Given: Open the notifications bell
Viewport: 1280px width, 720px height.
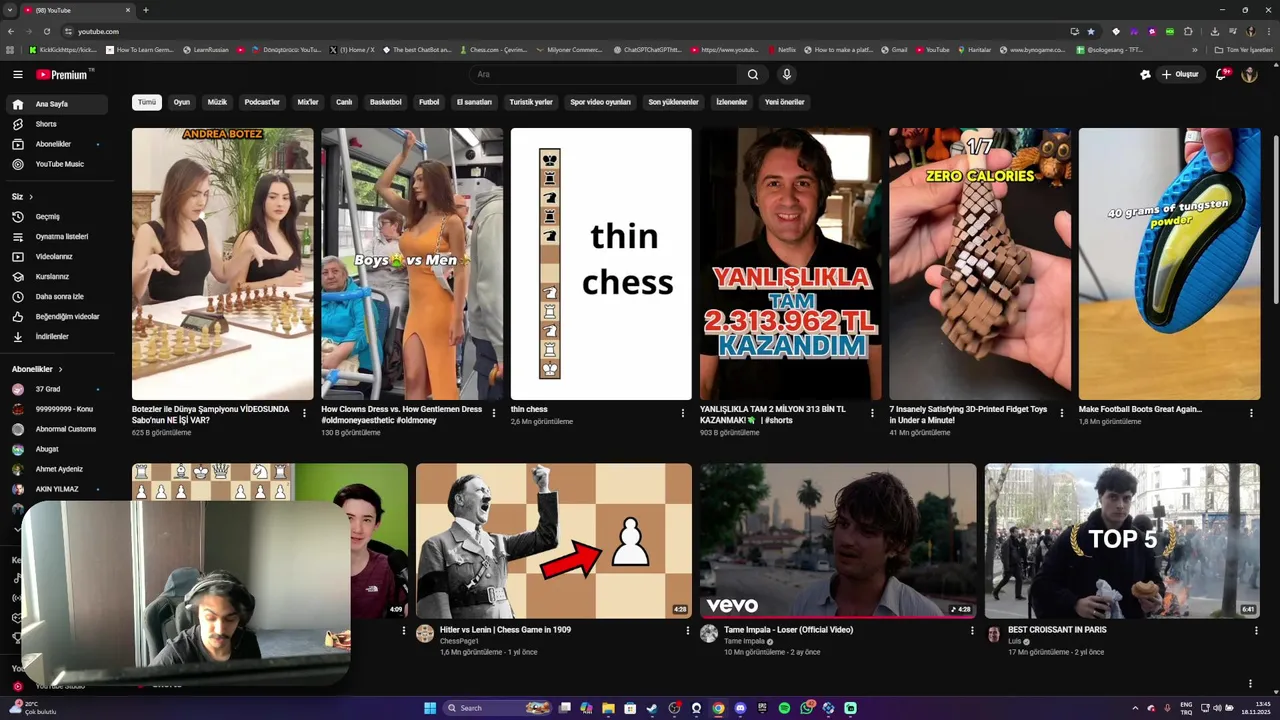Looking at the screenshot, I should pos(1221,74).
